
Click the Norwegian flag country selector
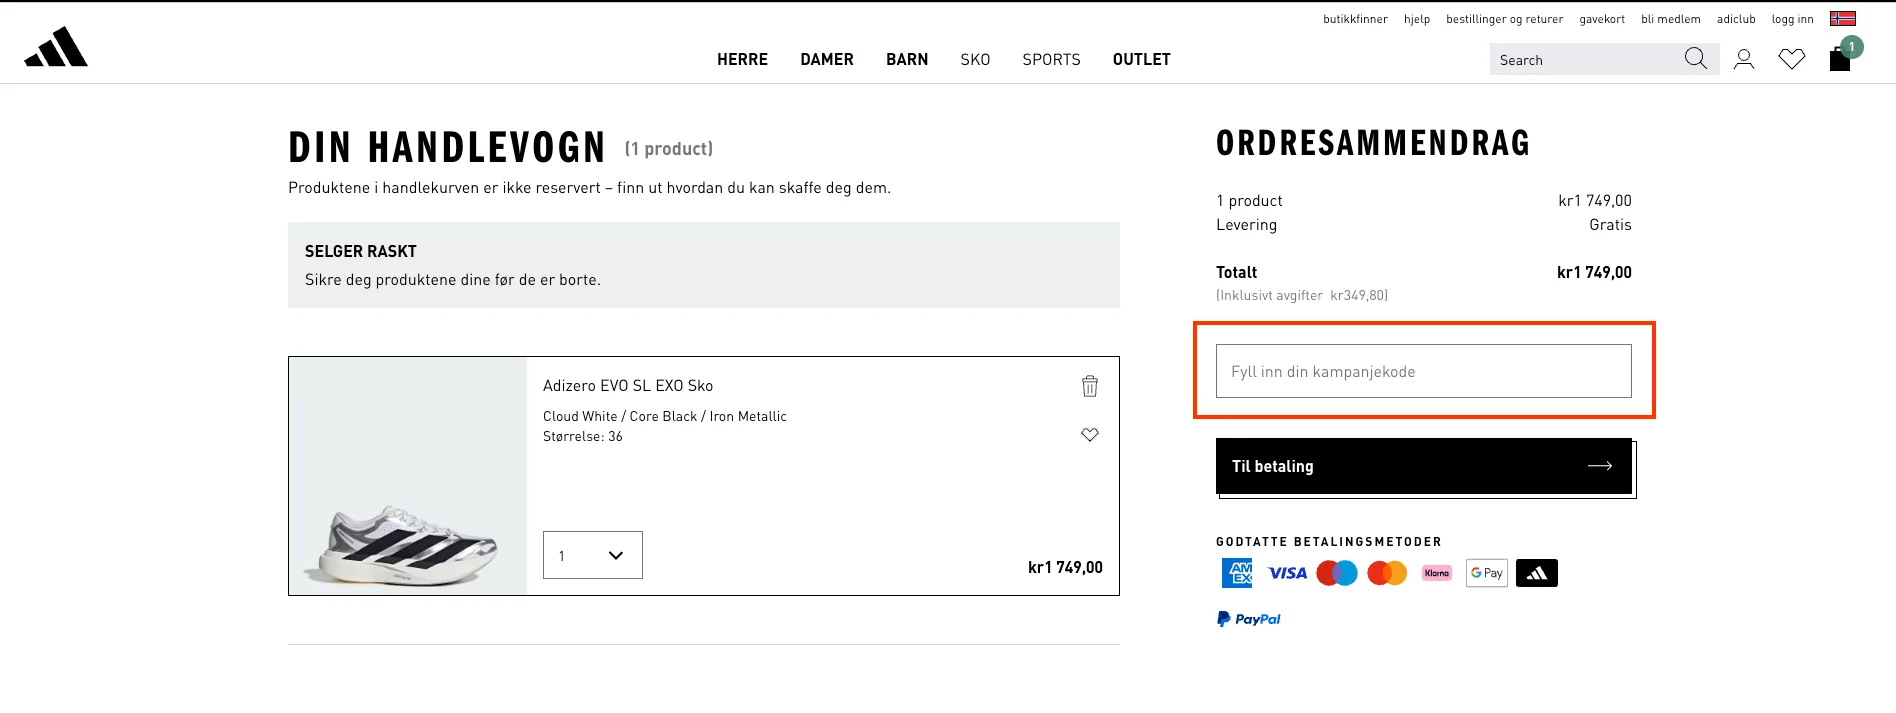click(1845, 17)
